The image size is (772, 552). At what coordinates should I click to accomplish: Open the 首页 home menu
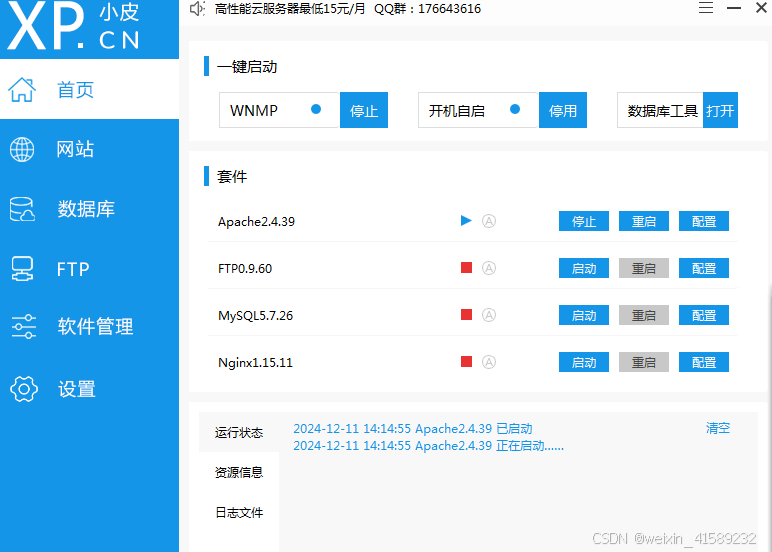[89, 89]
